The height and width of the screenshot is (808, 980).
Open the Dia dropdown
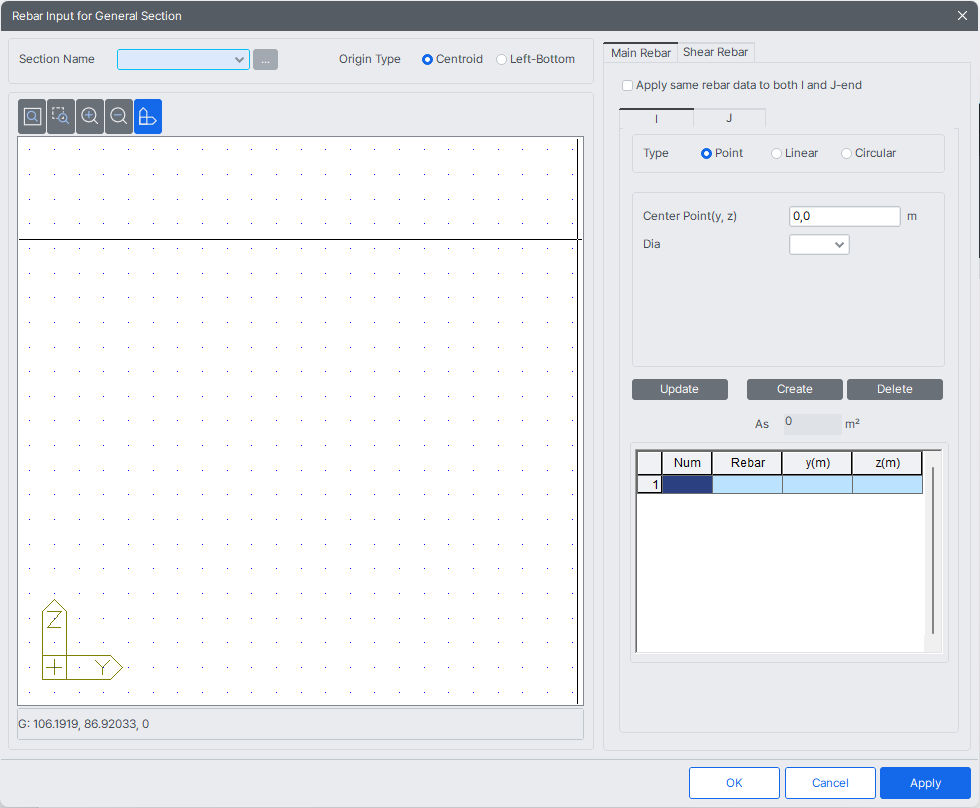tap(819, 244)
